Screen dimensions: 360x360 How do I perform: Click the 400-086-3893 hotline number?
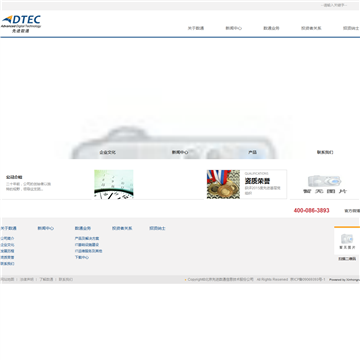coord(311,211)
